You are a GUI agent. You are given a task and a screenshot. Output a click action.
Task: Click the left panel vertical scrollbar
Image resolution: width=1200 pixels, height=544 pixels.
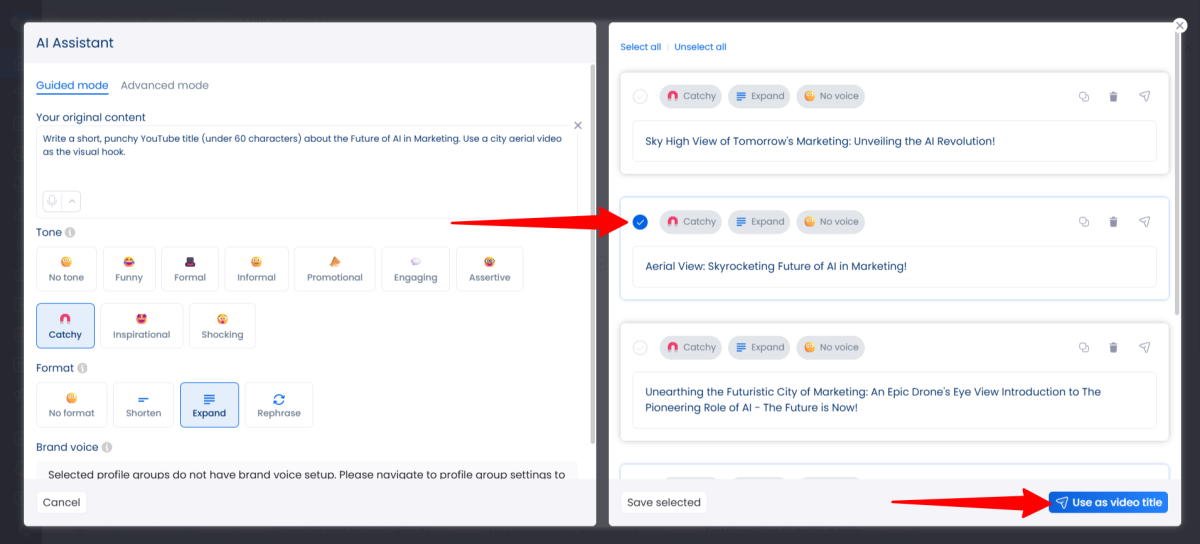point(594,254)
